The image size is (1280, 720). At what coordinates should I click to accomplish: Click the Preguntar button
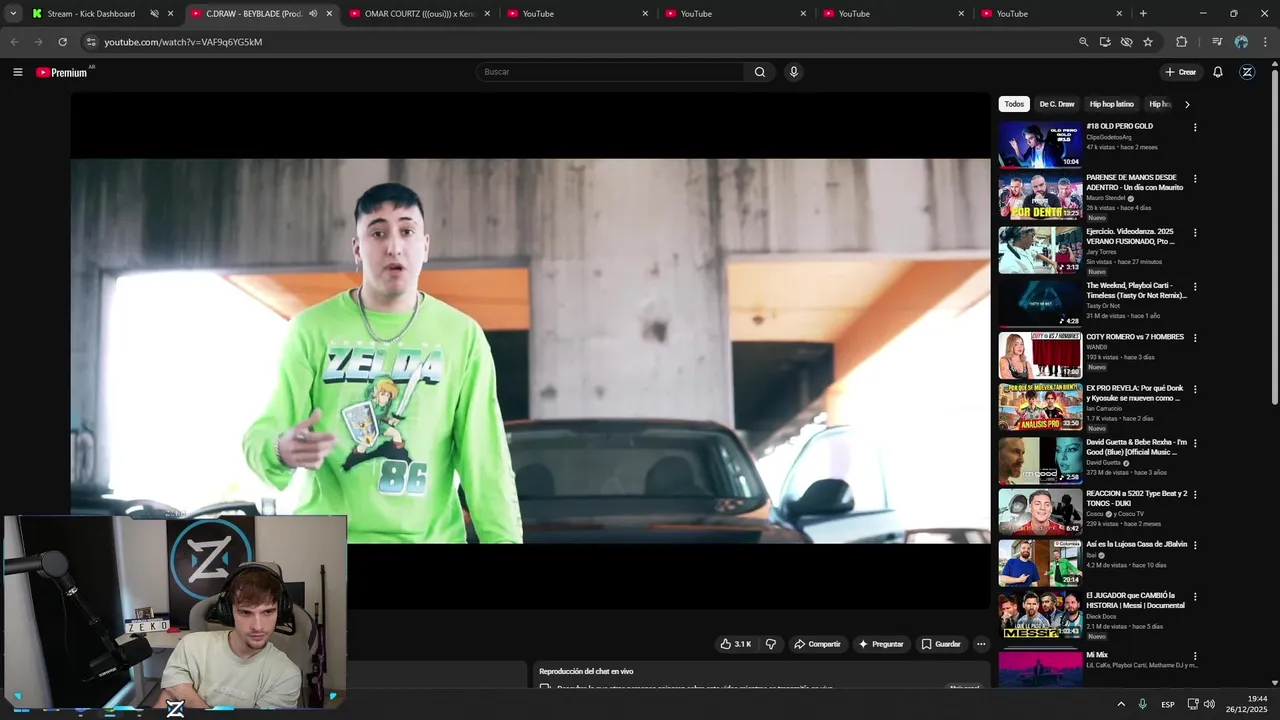(x=880, y=644)
